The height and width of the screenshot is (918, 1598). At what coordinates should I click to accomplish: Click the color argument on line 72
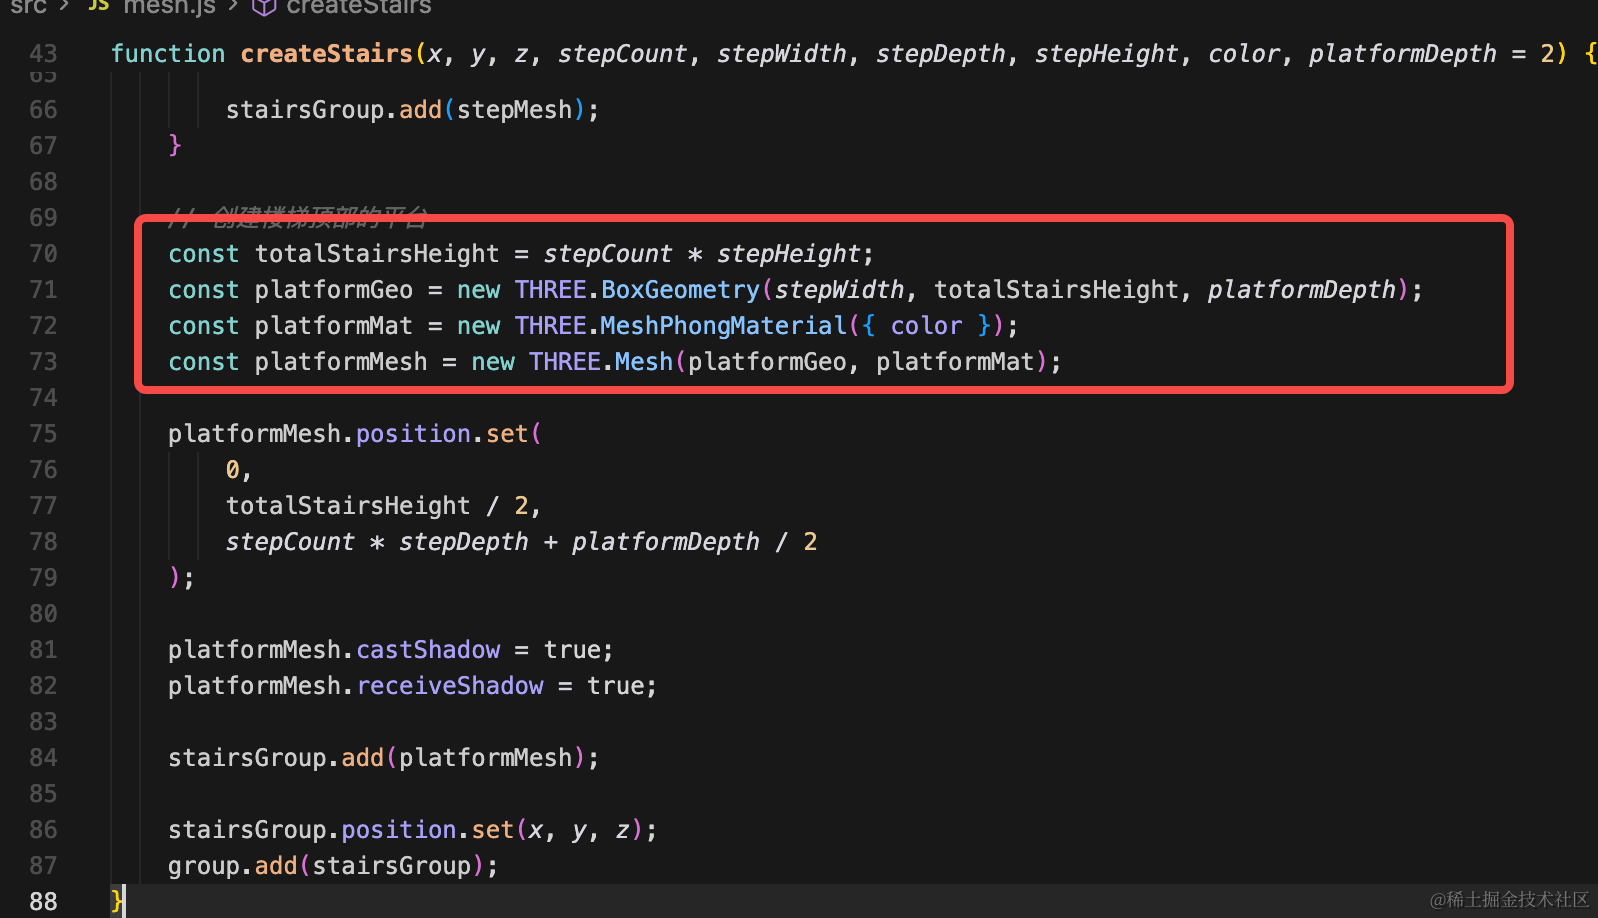pos(926,326)
